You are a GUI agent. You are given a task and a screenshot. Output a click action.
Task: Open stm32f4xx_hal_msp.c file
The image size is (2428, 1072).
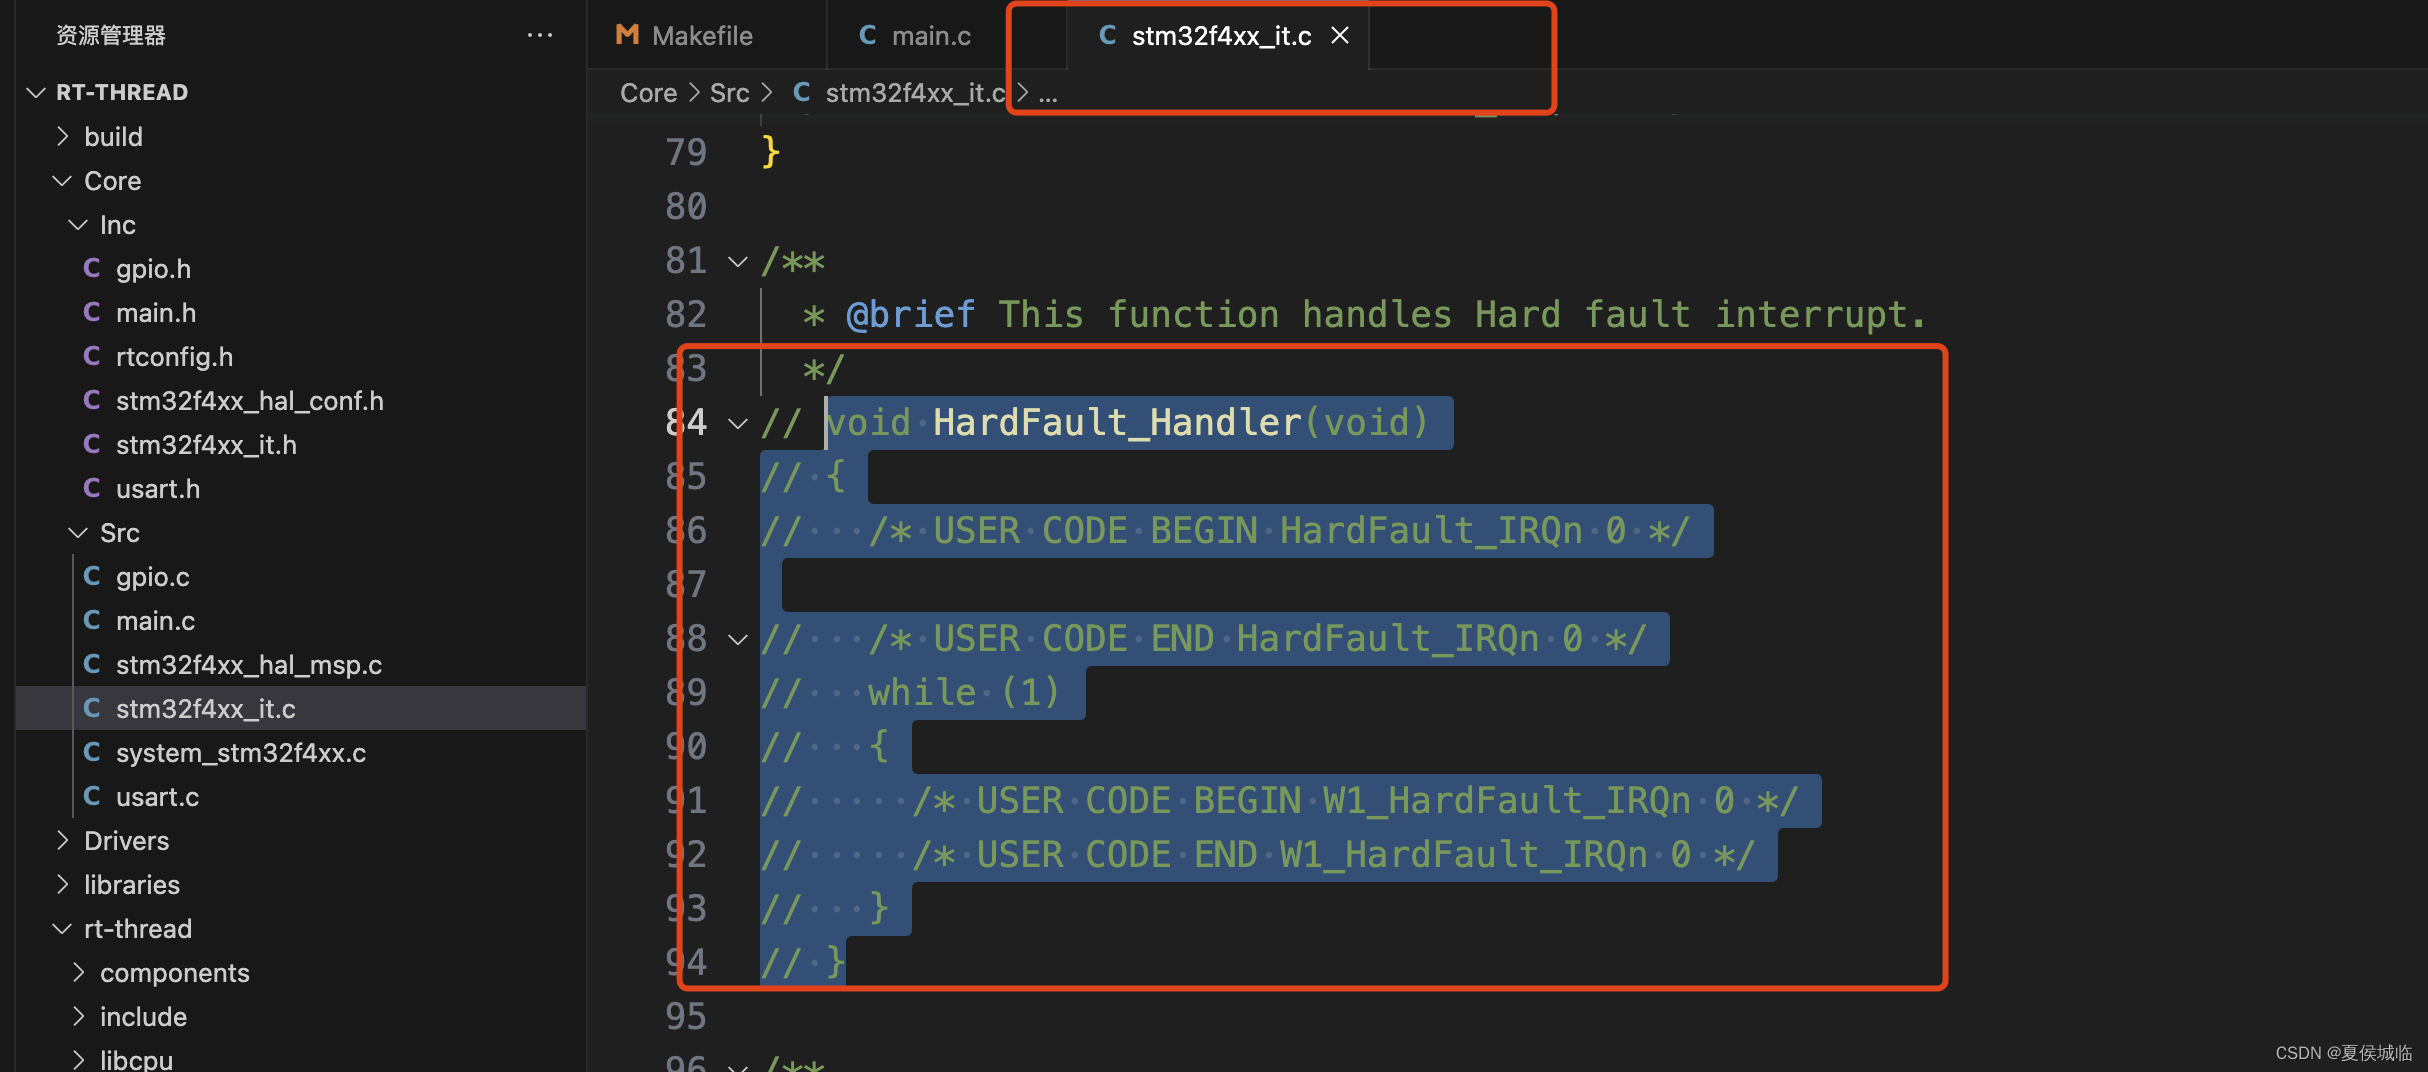301,664
